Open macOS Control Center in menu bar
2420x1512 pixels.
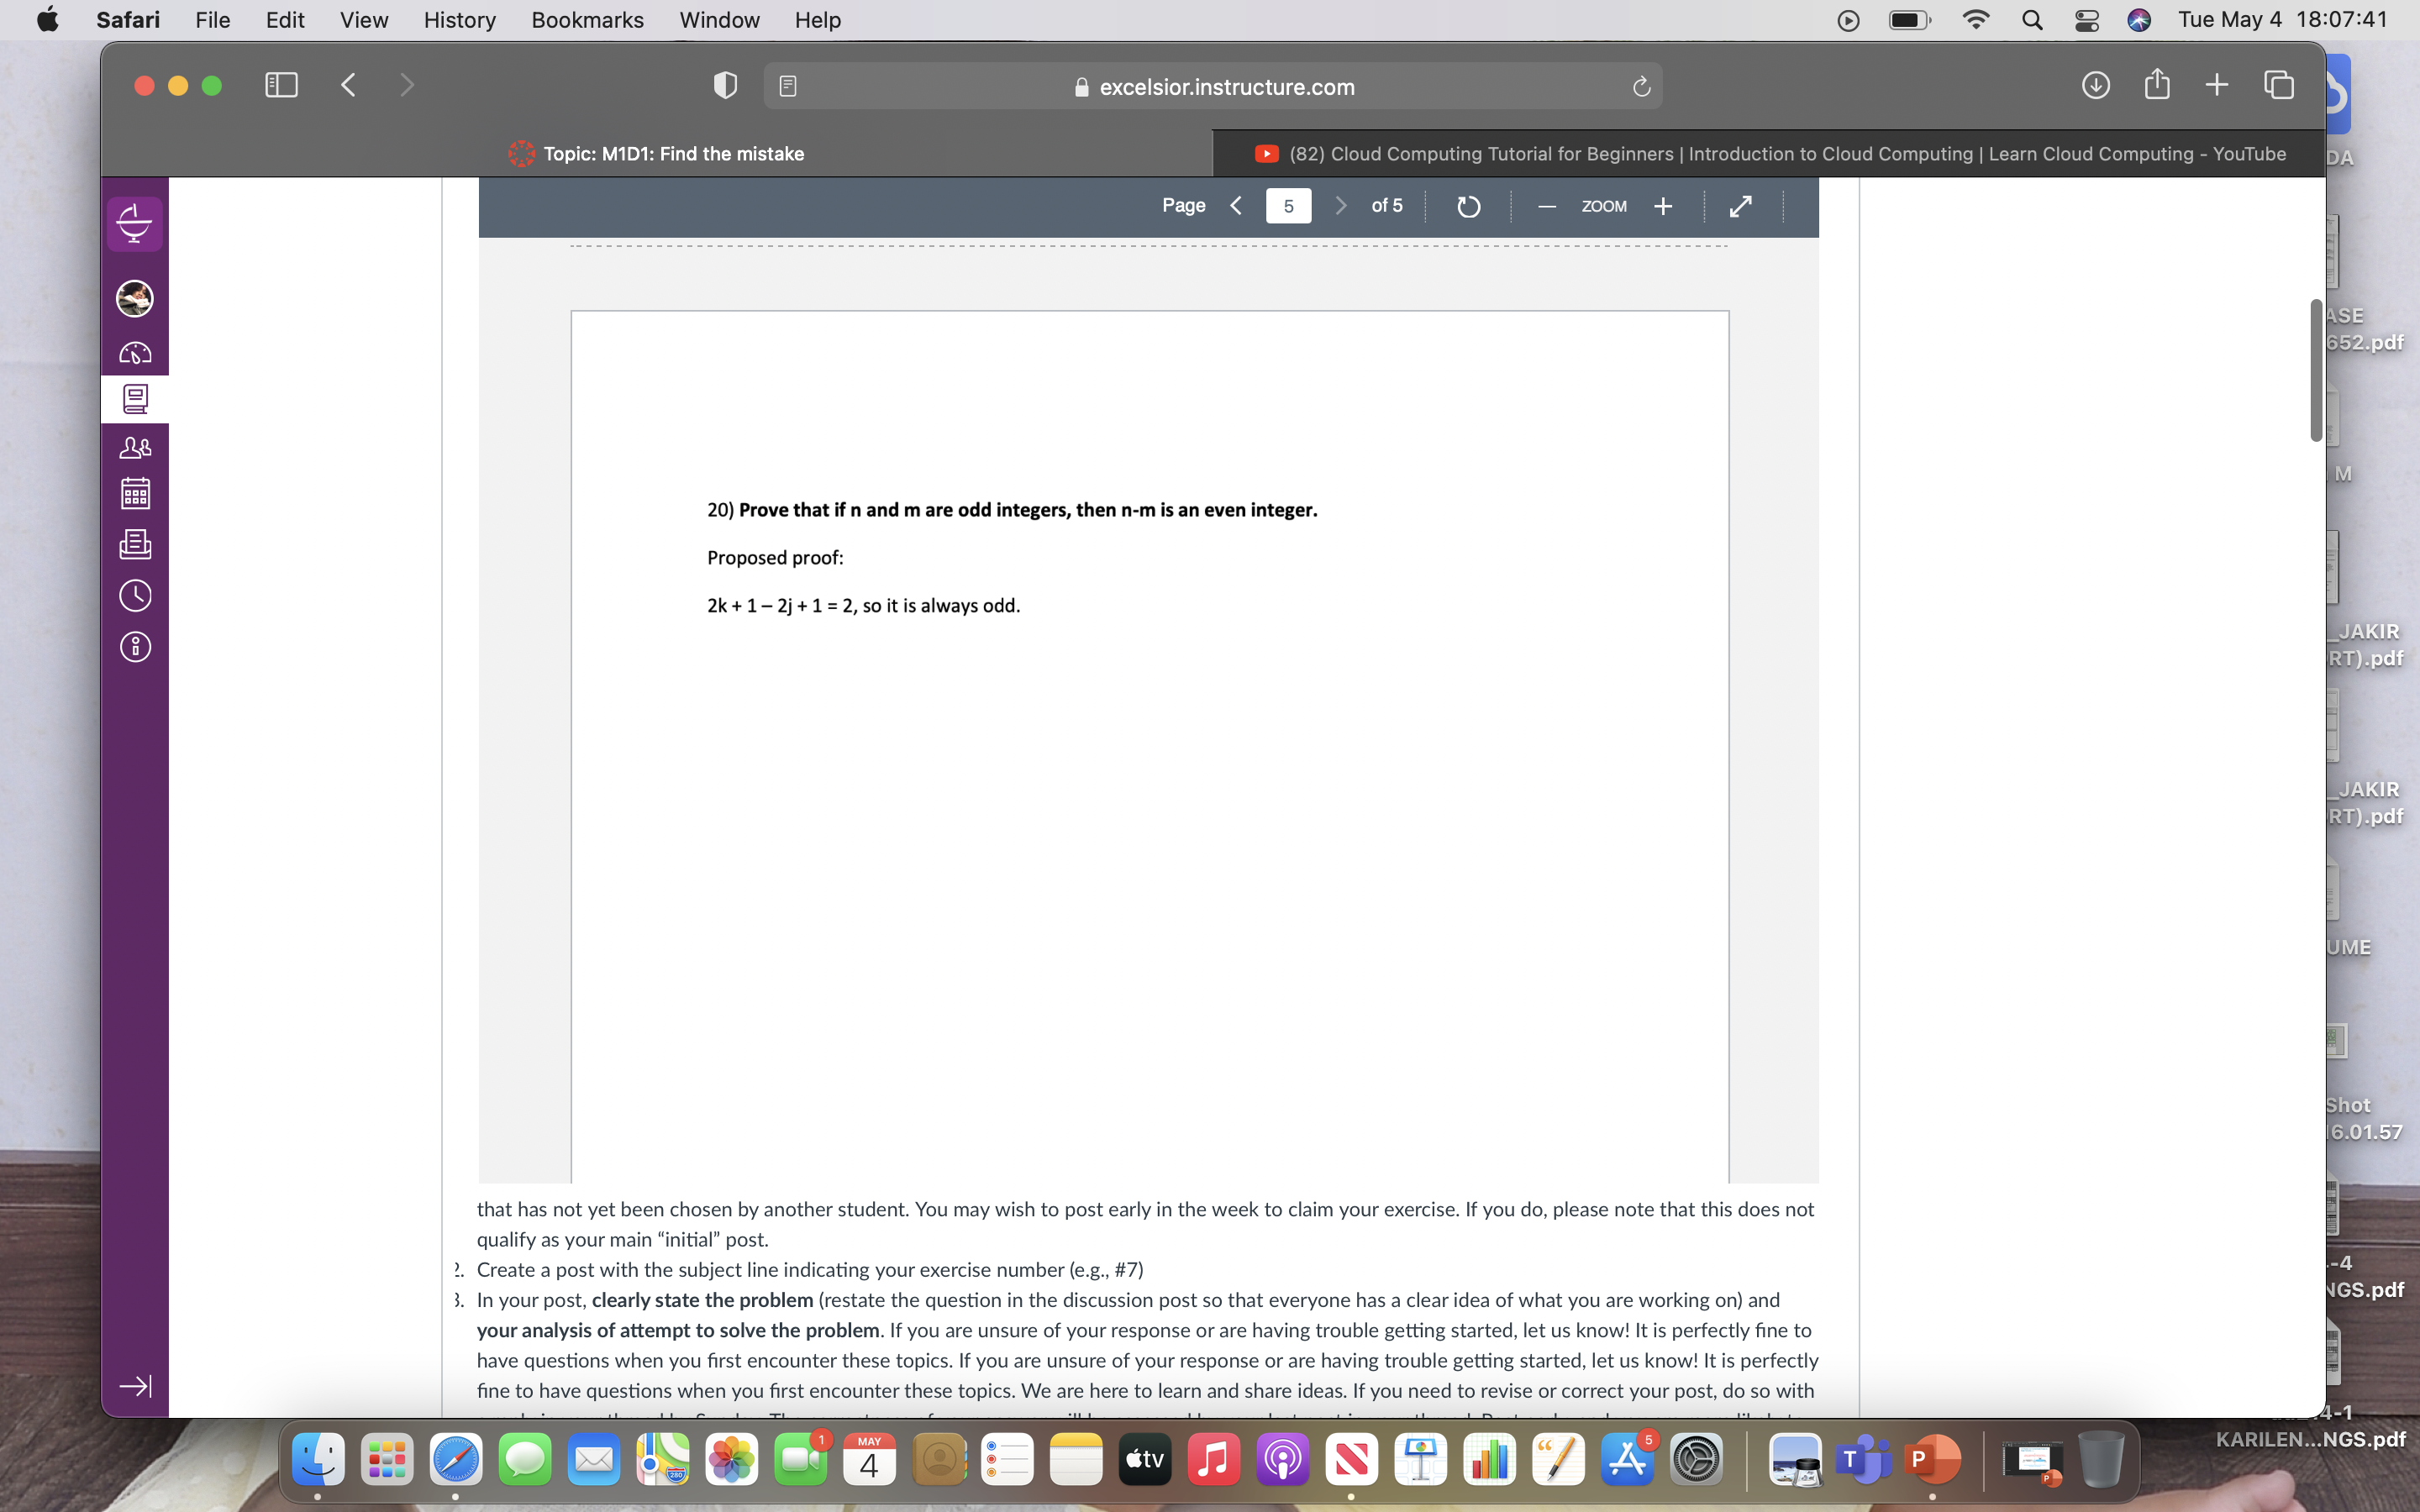2086,20
